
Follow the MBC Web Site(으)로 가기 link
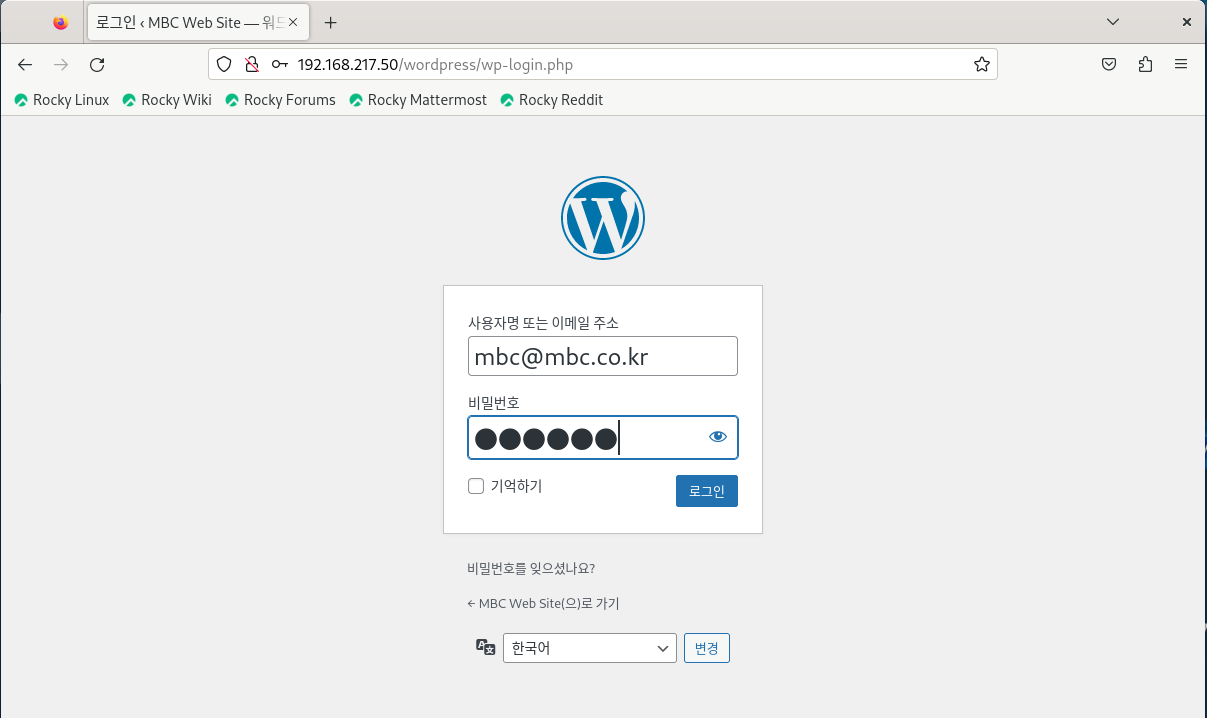543,603
